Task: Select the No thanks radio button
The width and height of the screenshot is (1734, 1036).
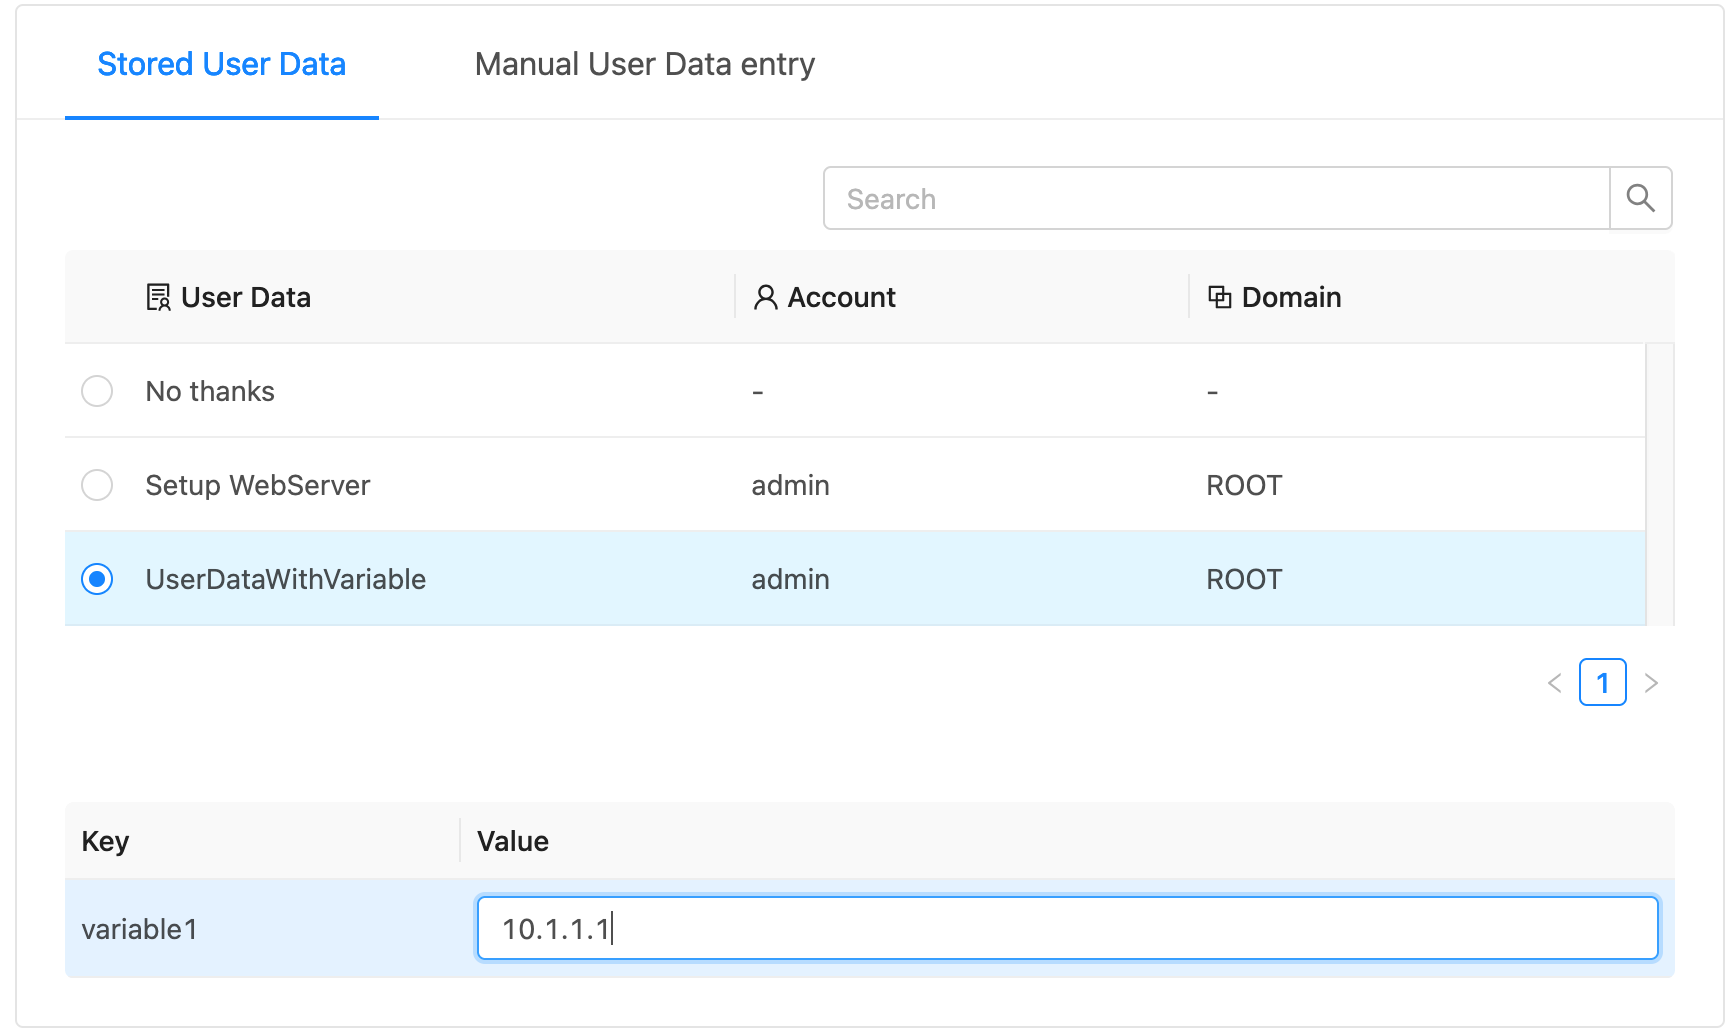Action: (x=97, y=390)
